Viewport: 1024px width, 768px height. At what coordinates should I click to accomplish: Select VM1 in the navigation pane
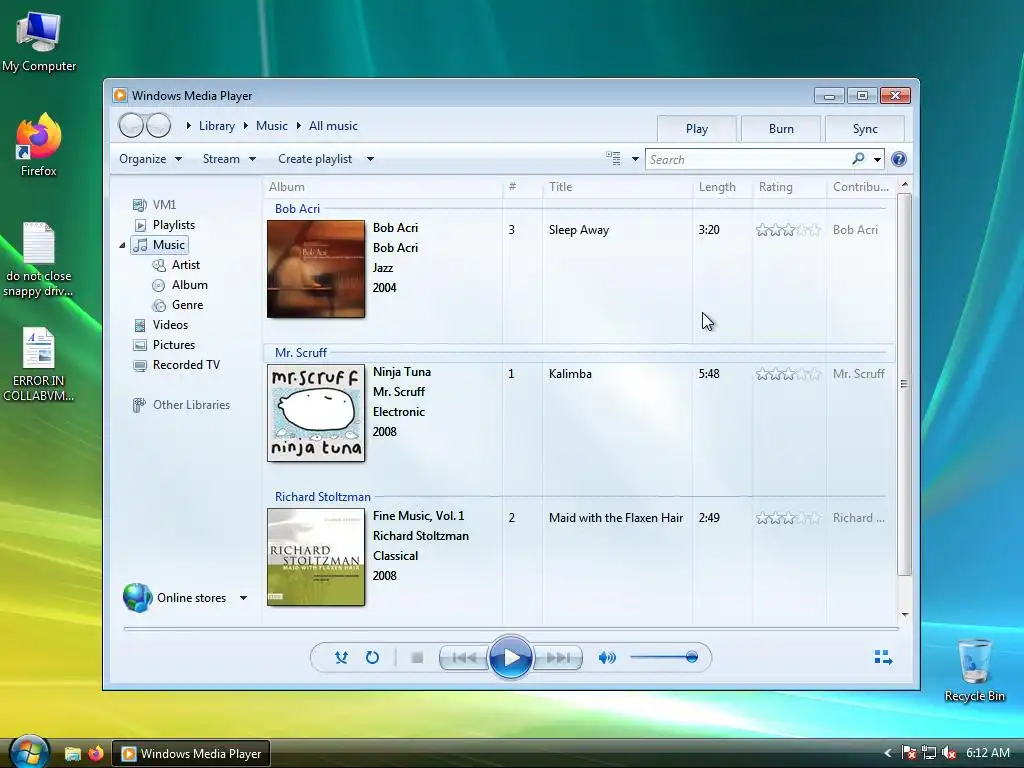coord(155,204)
